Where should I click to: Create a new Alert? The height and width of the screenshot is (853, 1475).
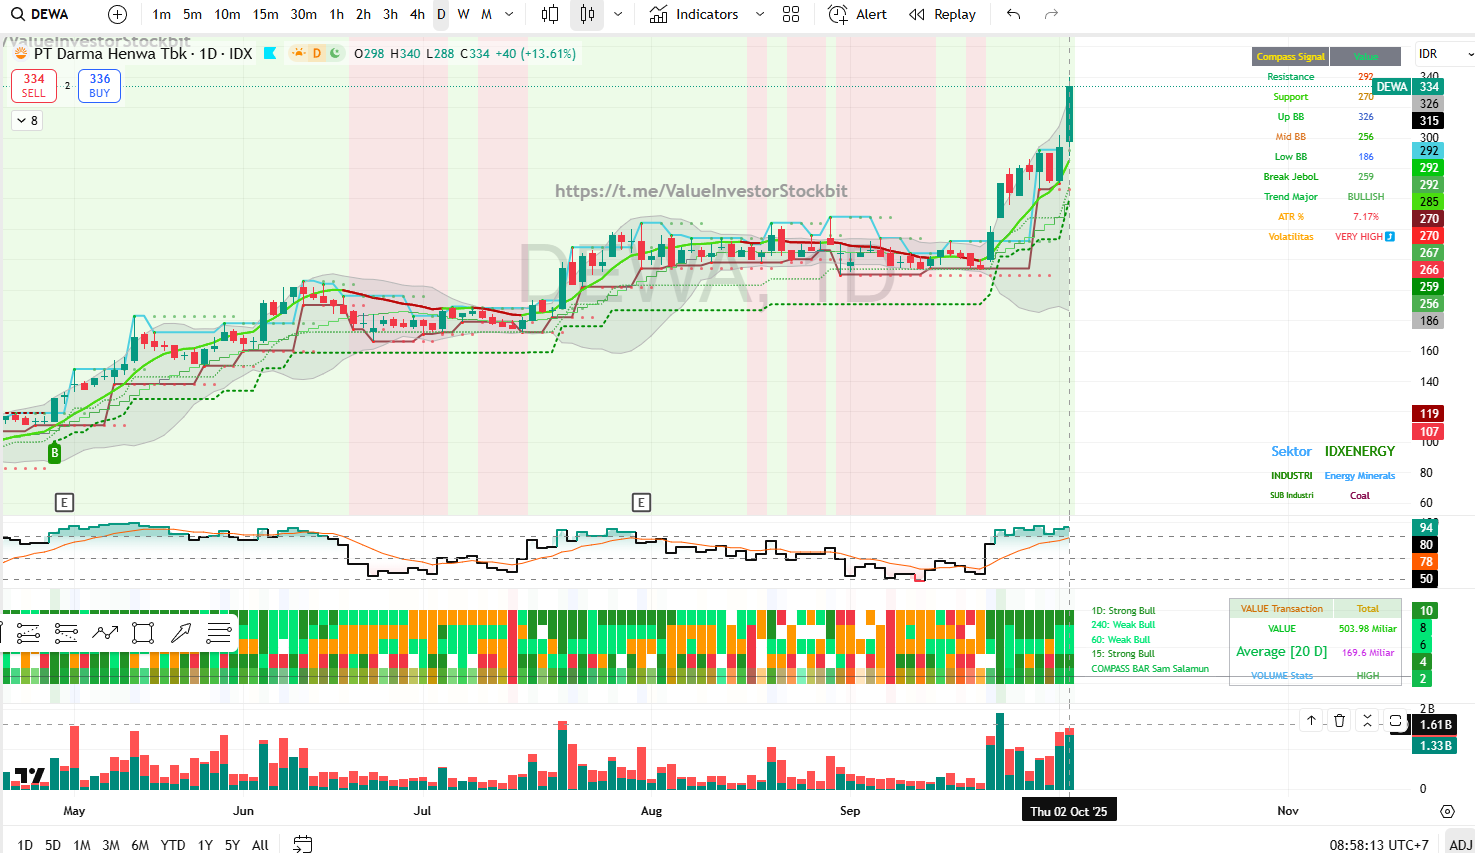pos(858,14)
